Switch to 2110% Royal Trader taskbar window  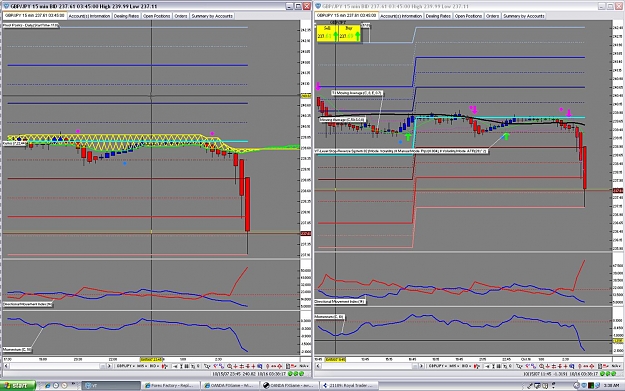point(350,385)
